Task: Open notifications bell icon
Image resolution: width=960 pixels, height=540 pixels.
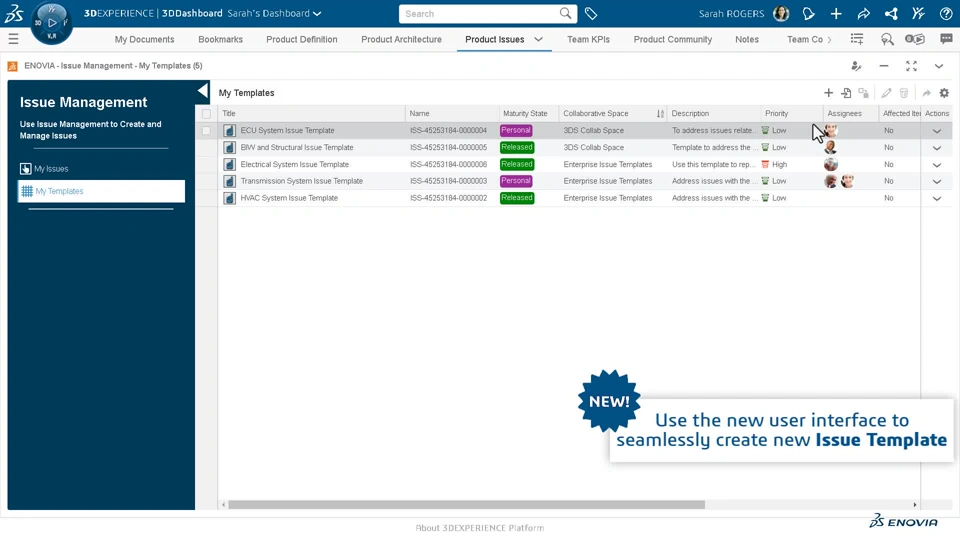Action: pyautogui.click(x=808, y=13)
